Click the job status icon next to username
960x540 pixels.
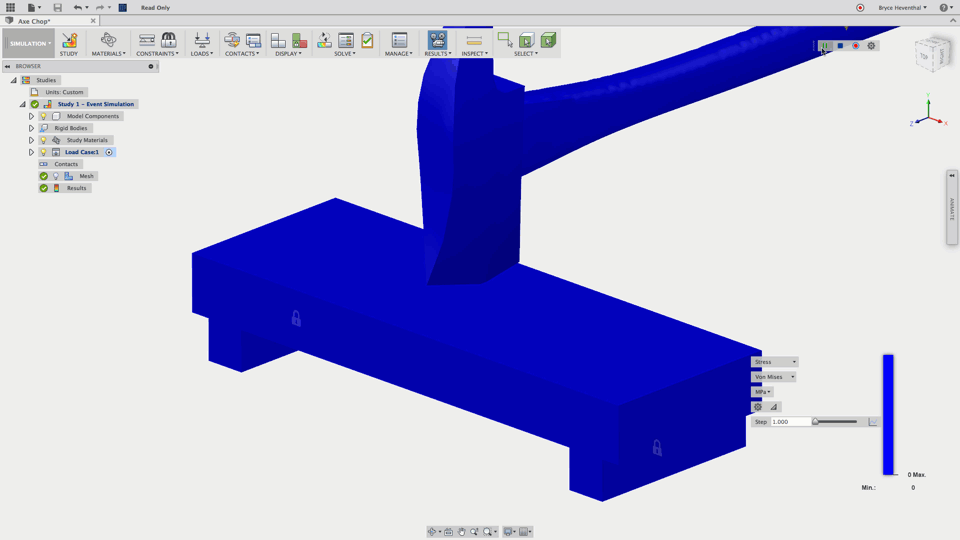pyautogui.click(x=860, y=8)
